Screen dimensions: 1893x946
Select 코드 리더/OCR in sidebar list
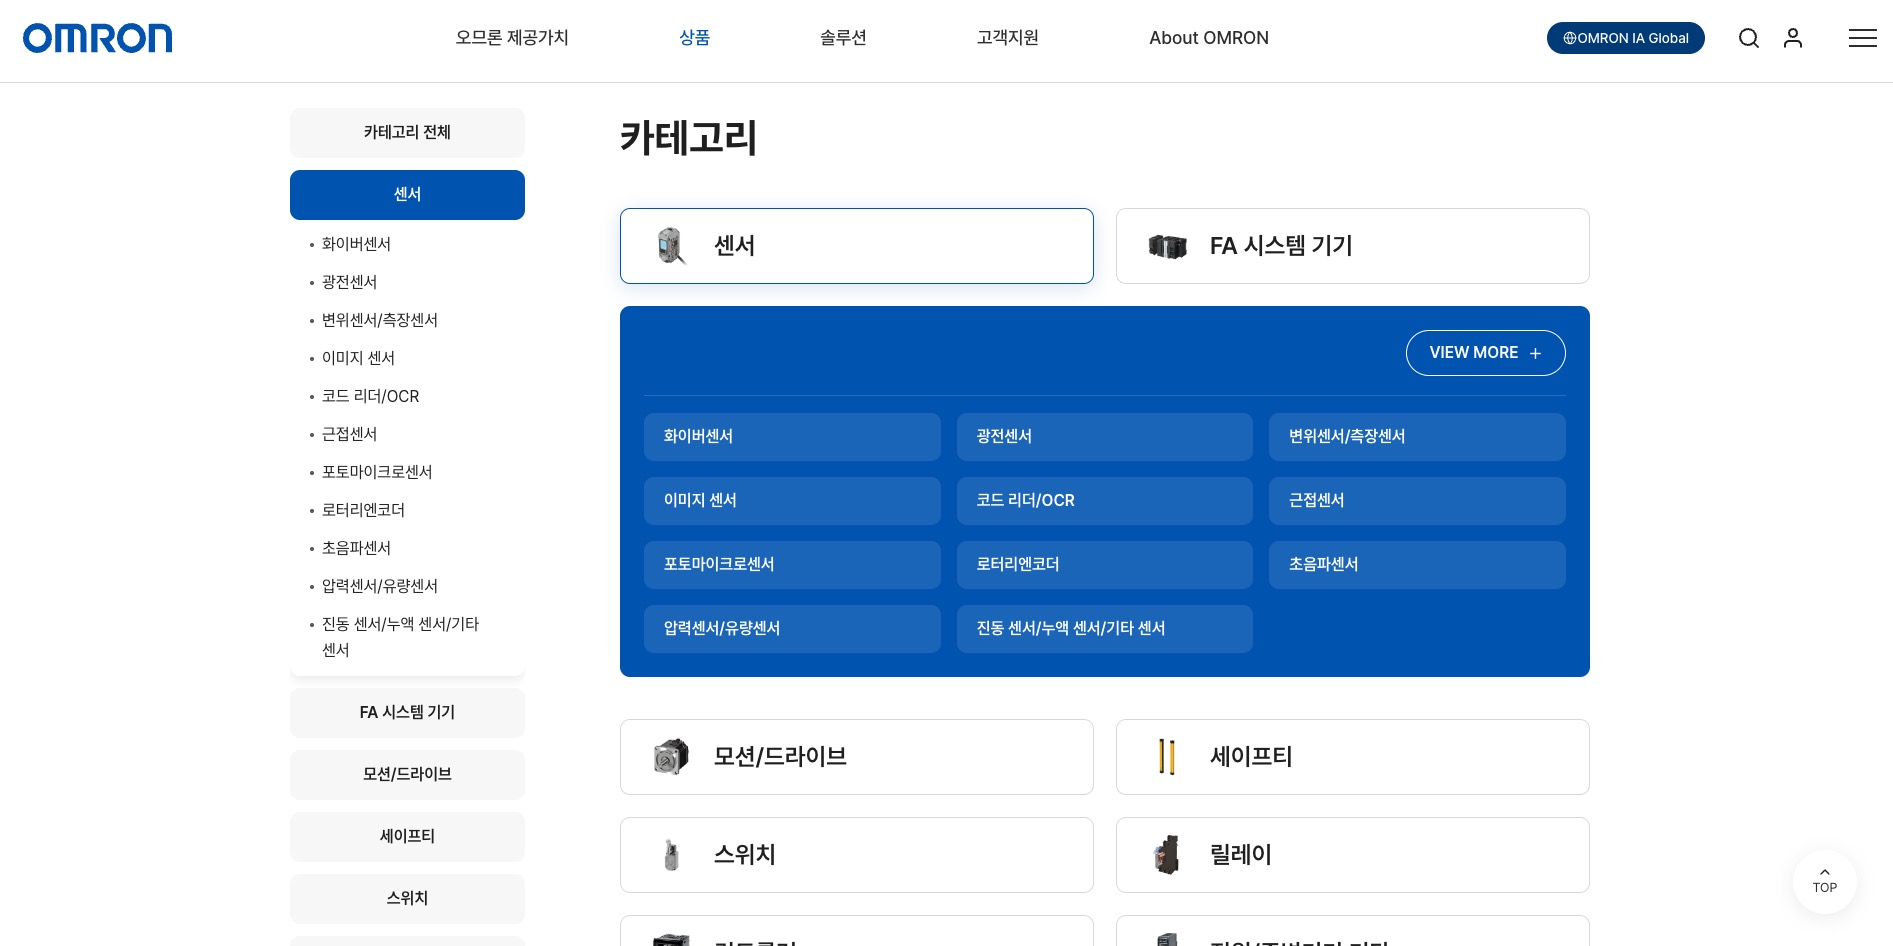click(x=370, y=396)
